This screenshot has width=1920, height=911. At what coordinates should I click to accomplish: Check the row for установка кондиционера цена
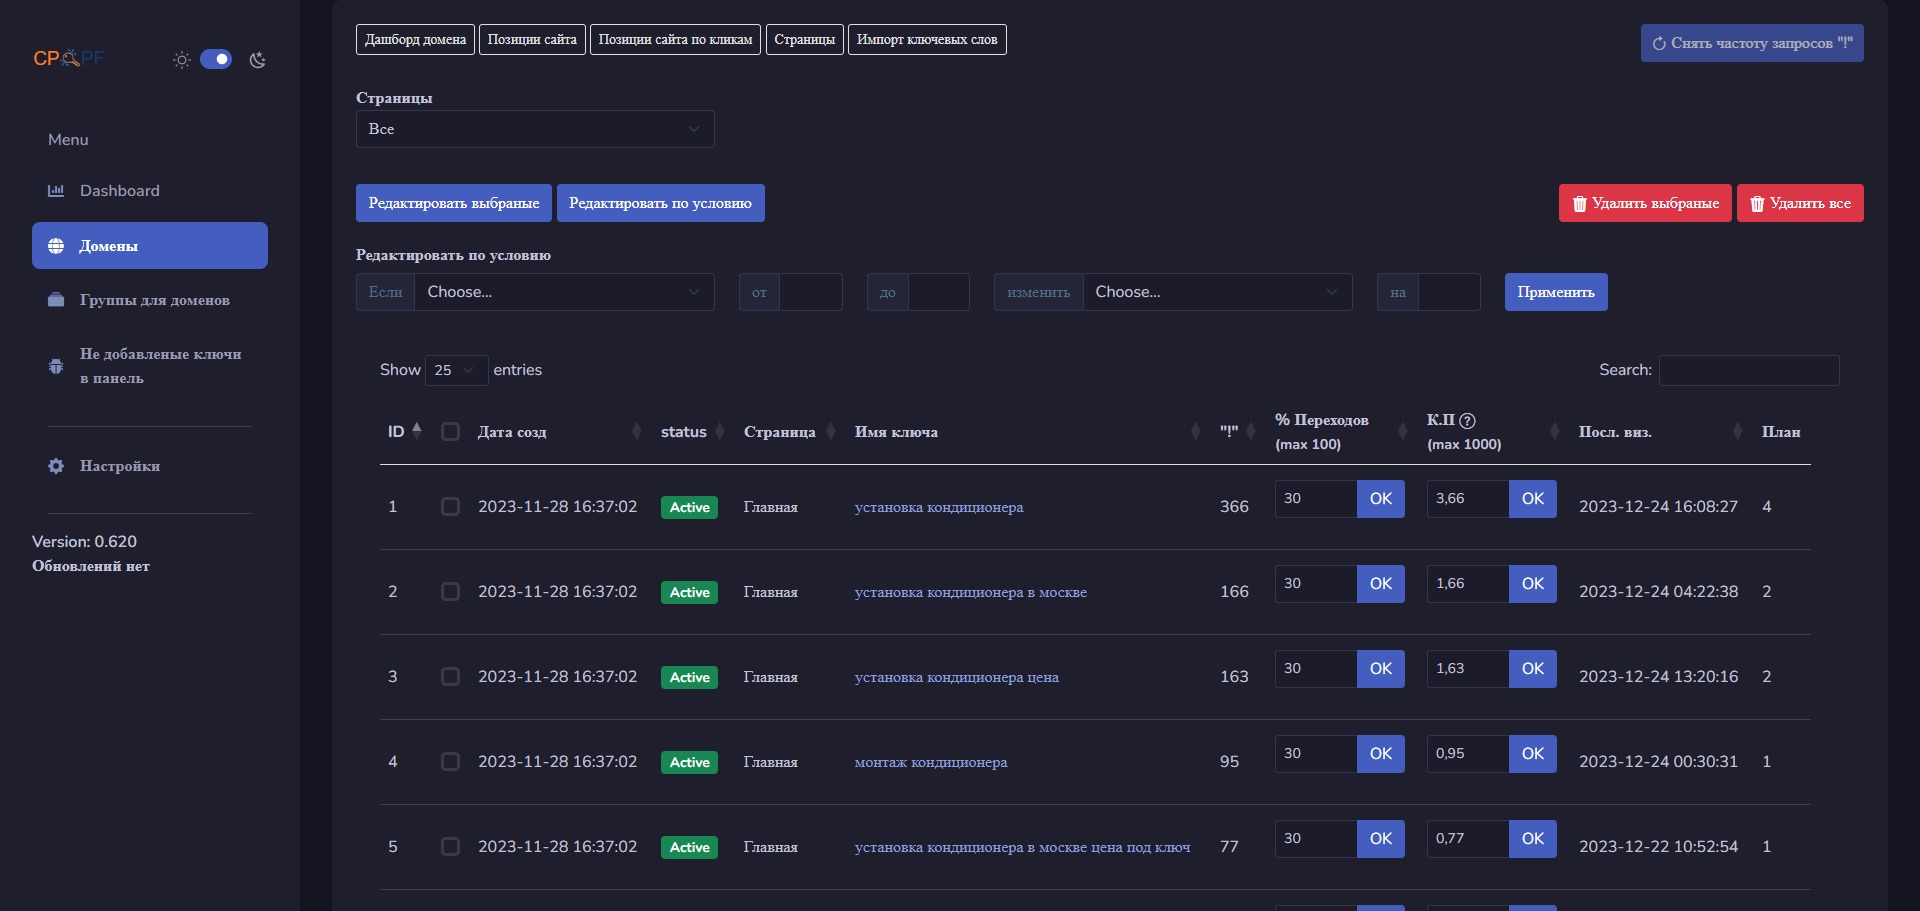point(451,677)
